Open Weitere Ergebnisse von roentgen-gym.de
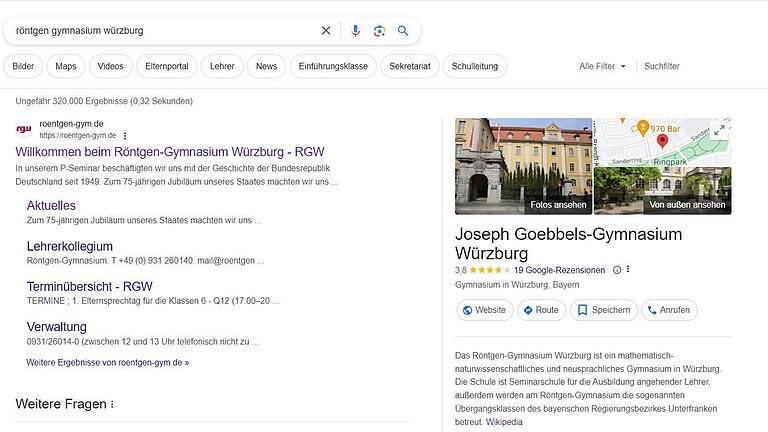Screen dimensions: 768x432 (108, 362)
